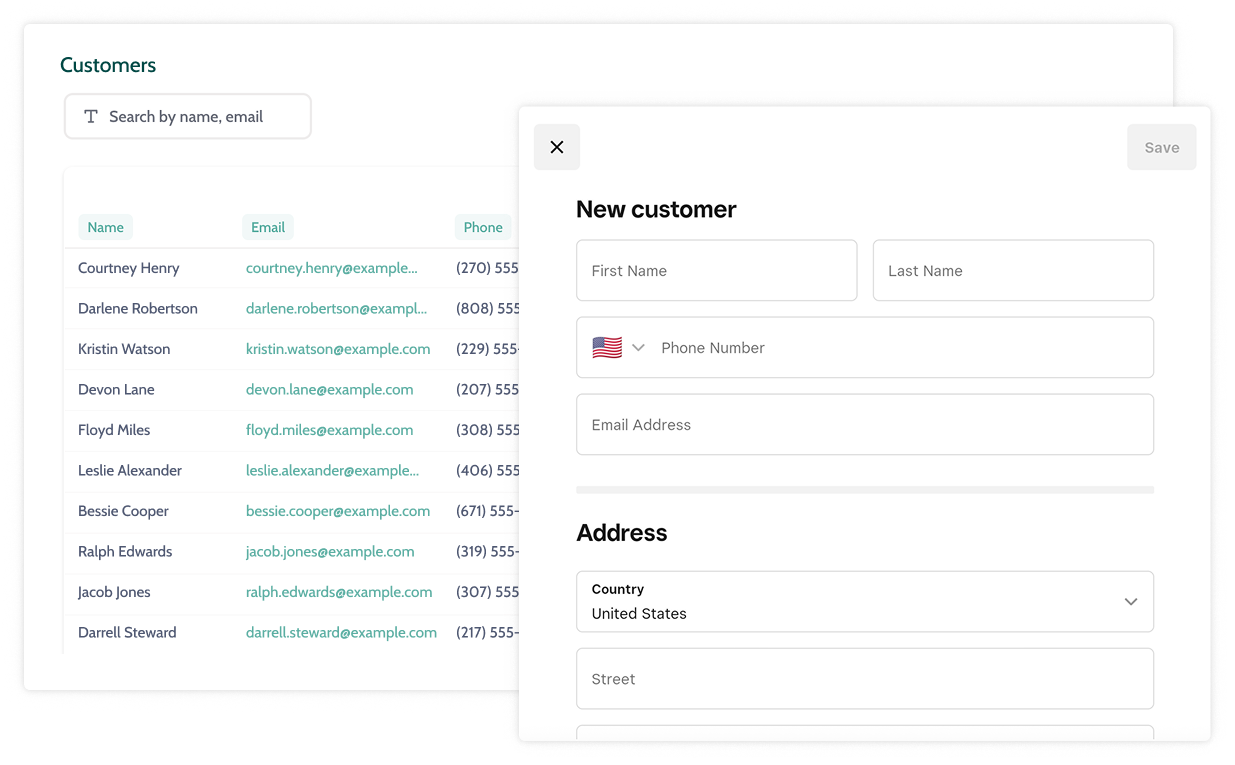Click the Email column header
Viewport: 1235px width, 765px height.
pos(268,227)
